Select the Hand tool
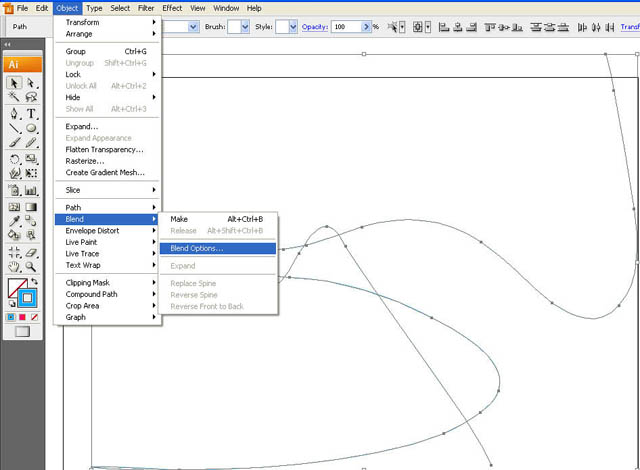640x470 pixels. pos(14,267)
